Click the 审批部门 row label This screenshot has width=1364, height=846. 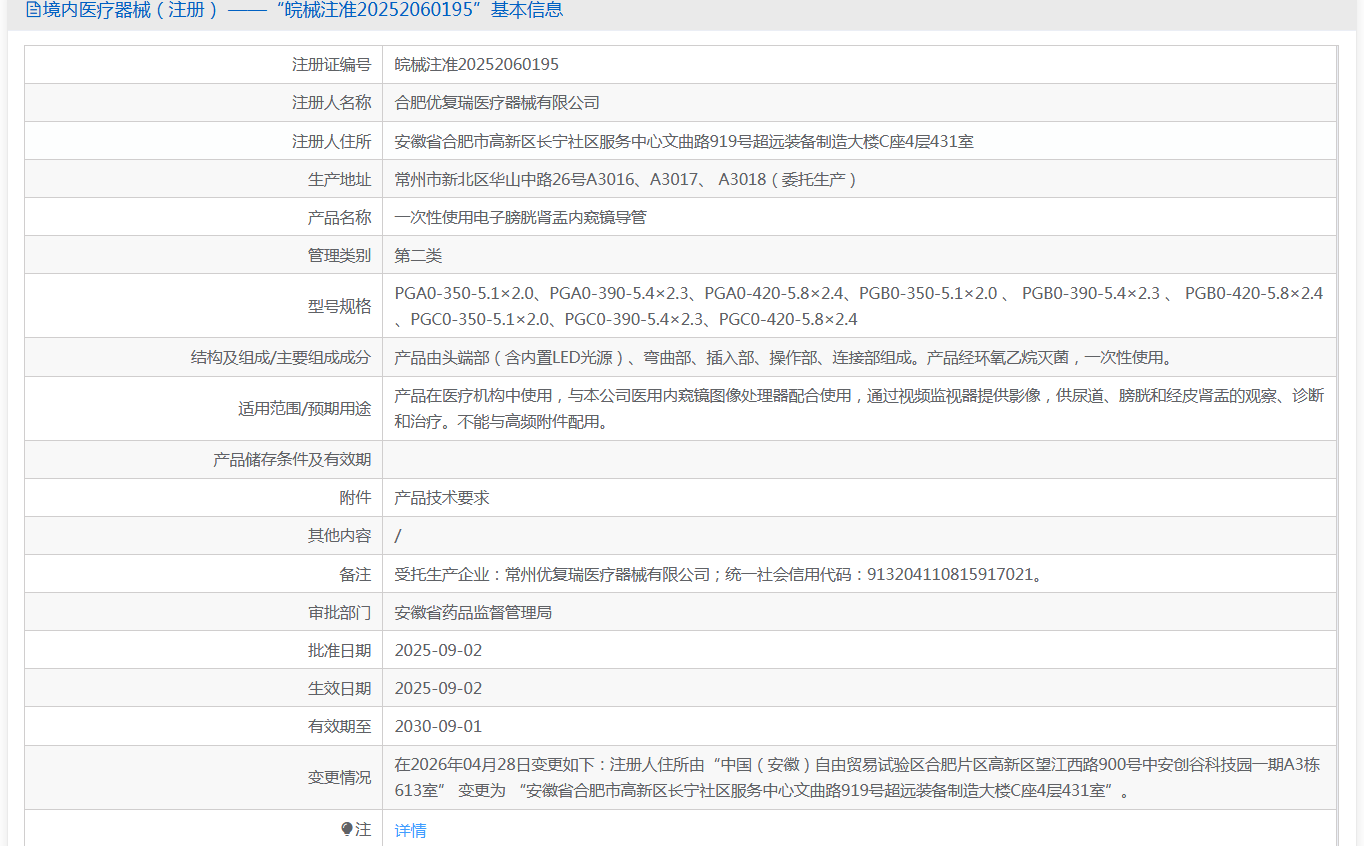click(x=339, y=612)
